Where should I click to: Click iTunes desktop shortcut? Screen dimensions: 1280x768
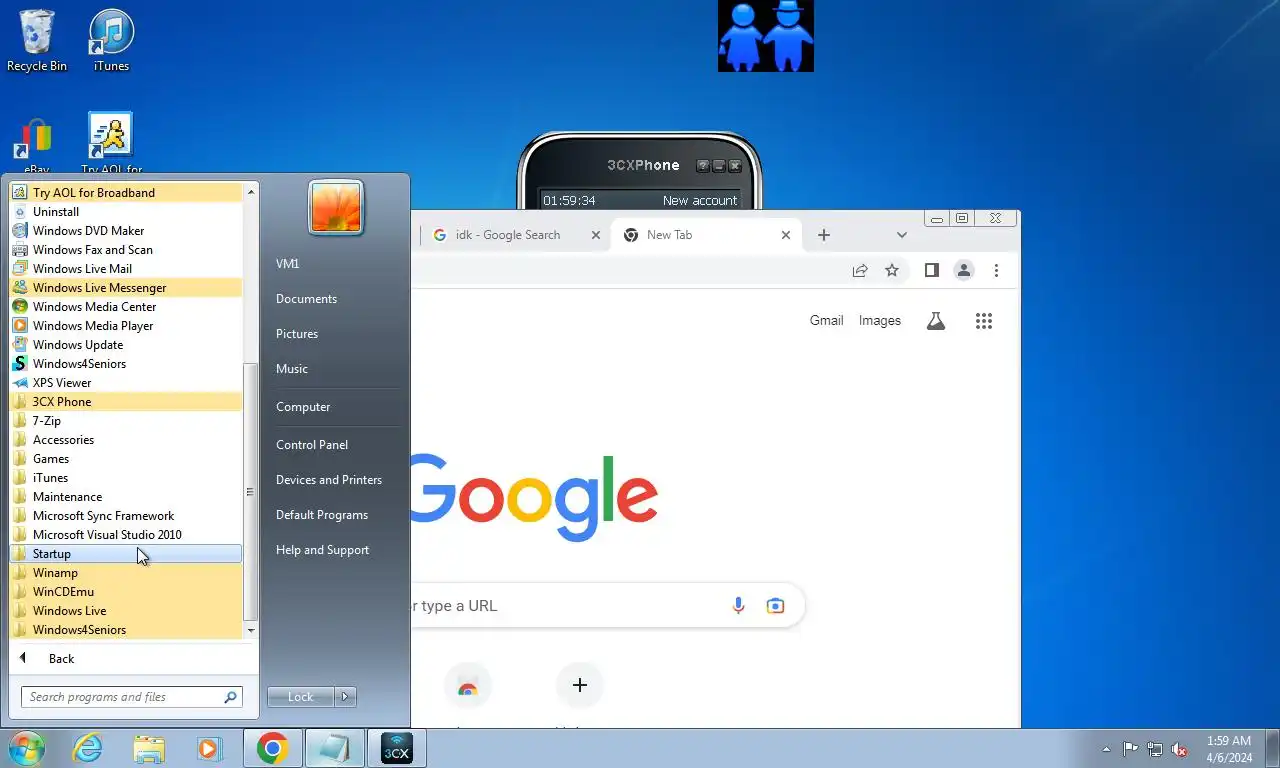111,40
